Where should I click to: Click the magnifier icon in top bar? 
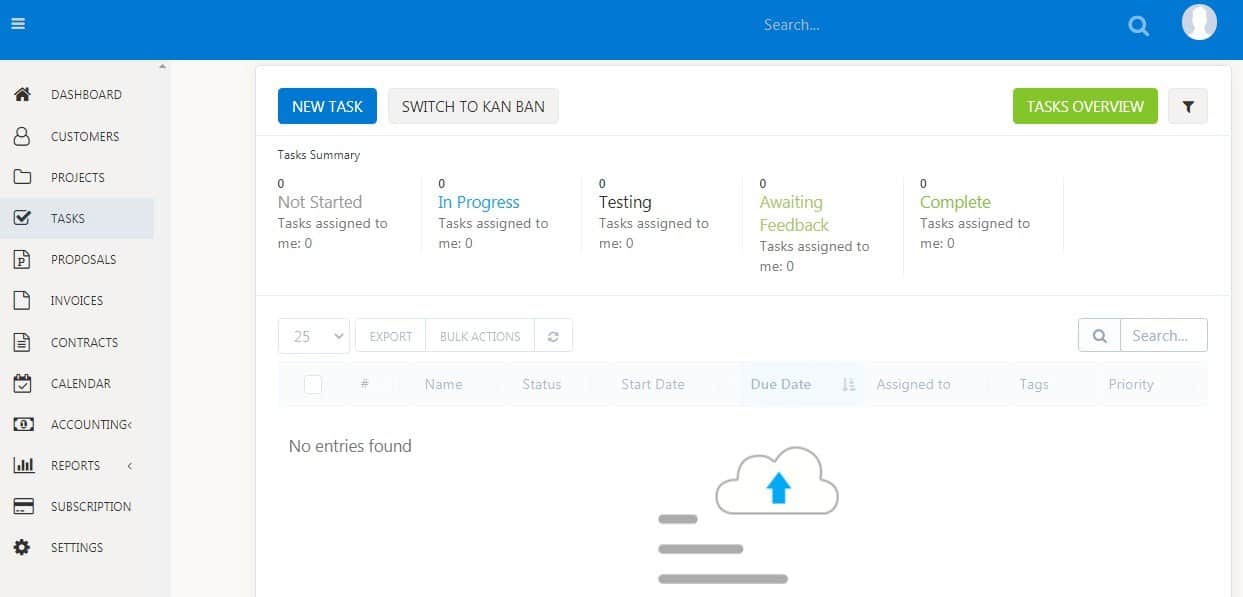click(x=1138, y=26)
